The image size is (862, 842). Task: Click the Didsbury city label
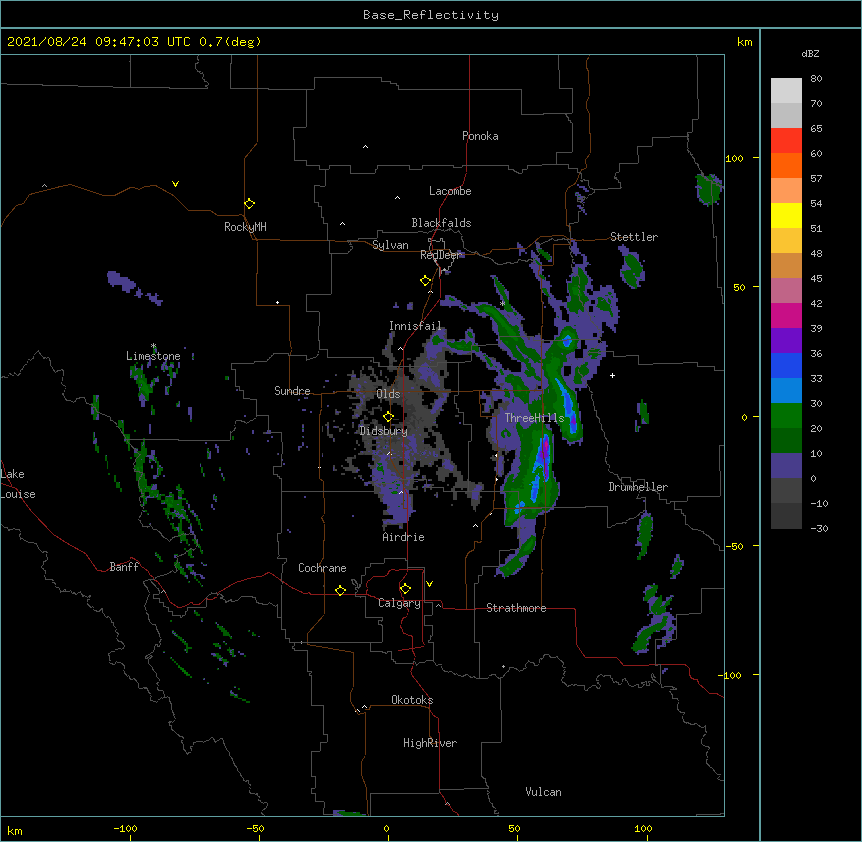tap(384, 431)
